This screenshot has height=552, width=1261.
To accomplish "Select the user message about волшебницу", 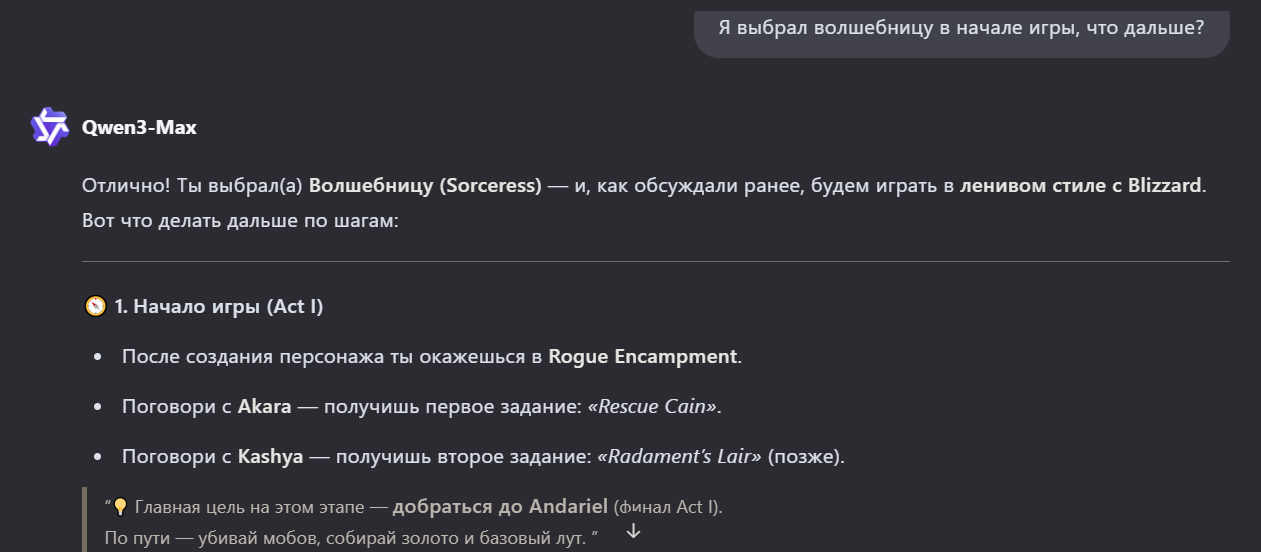I will (960, 27).
